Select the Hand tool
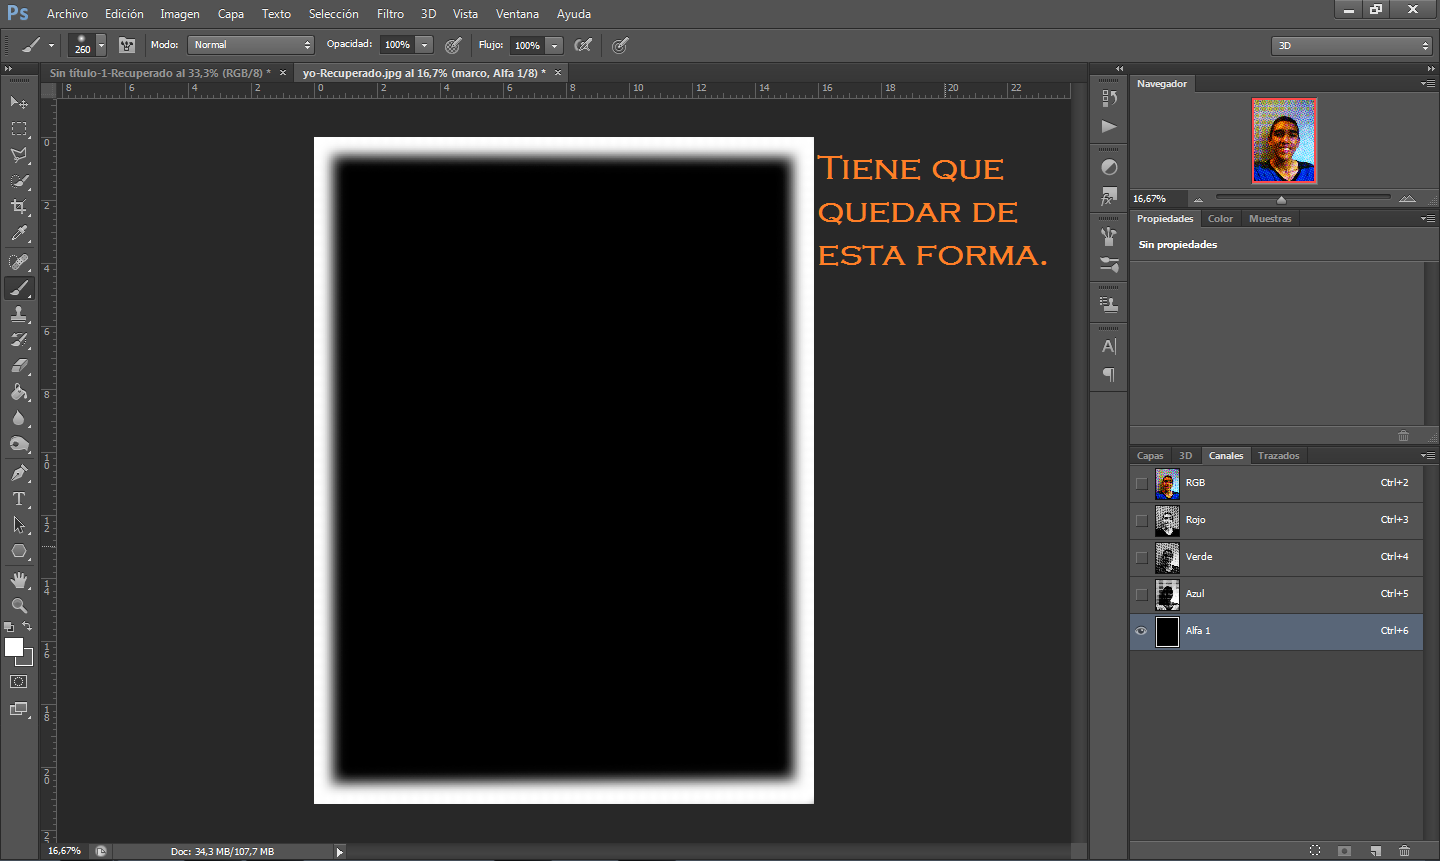This screenshot has width=1440, height=861. pyautogui.click(x=19, y=580)
